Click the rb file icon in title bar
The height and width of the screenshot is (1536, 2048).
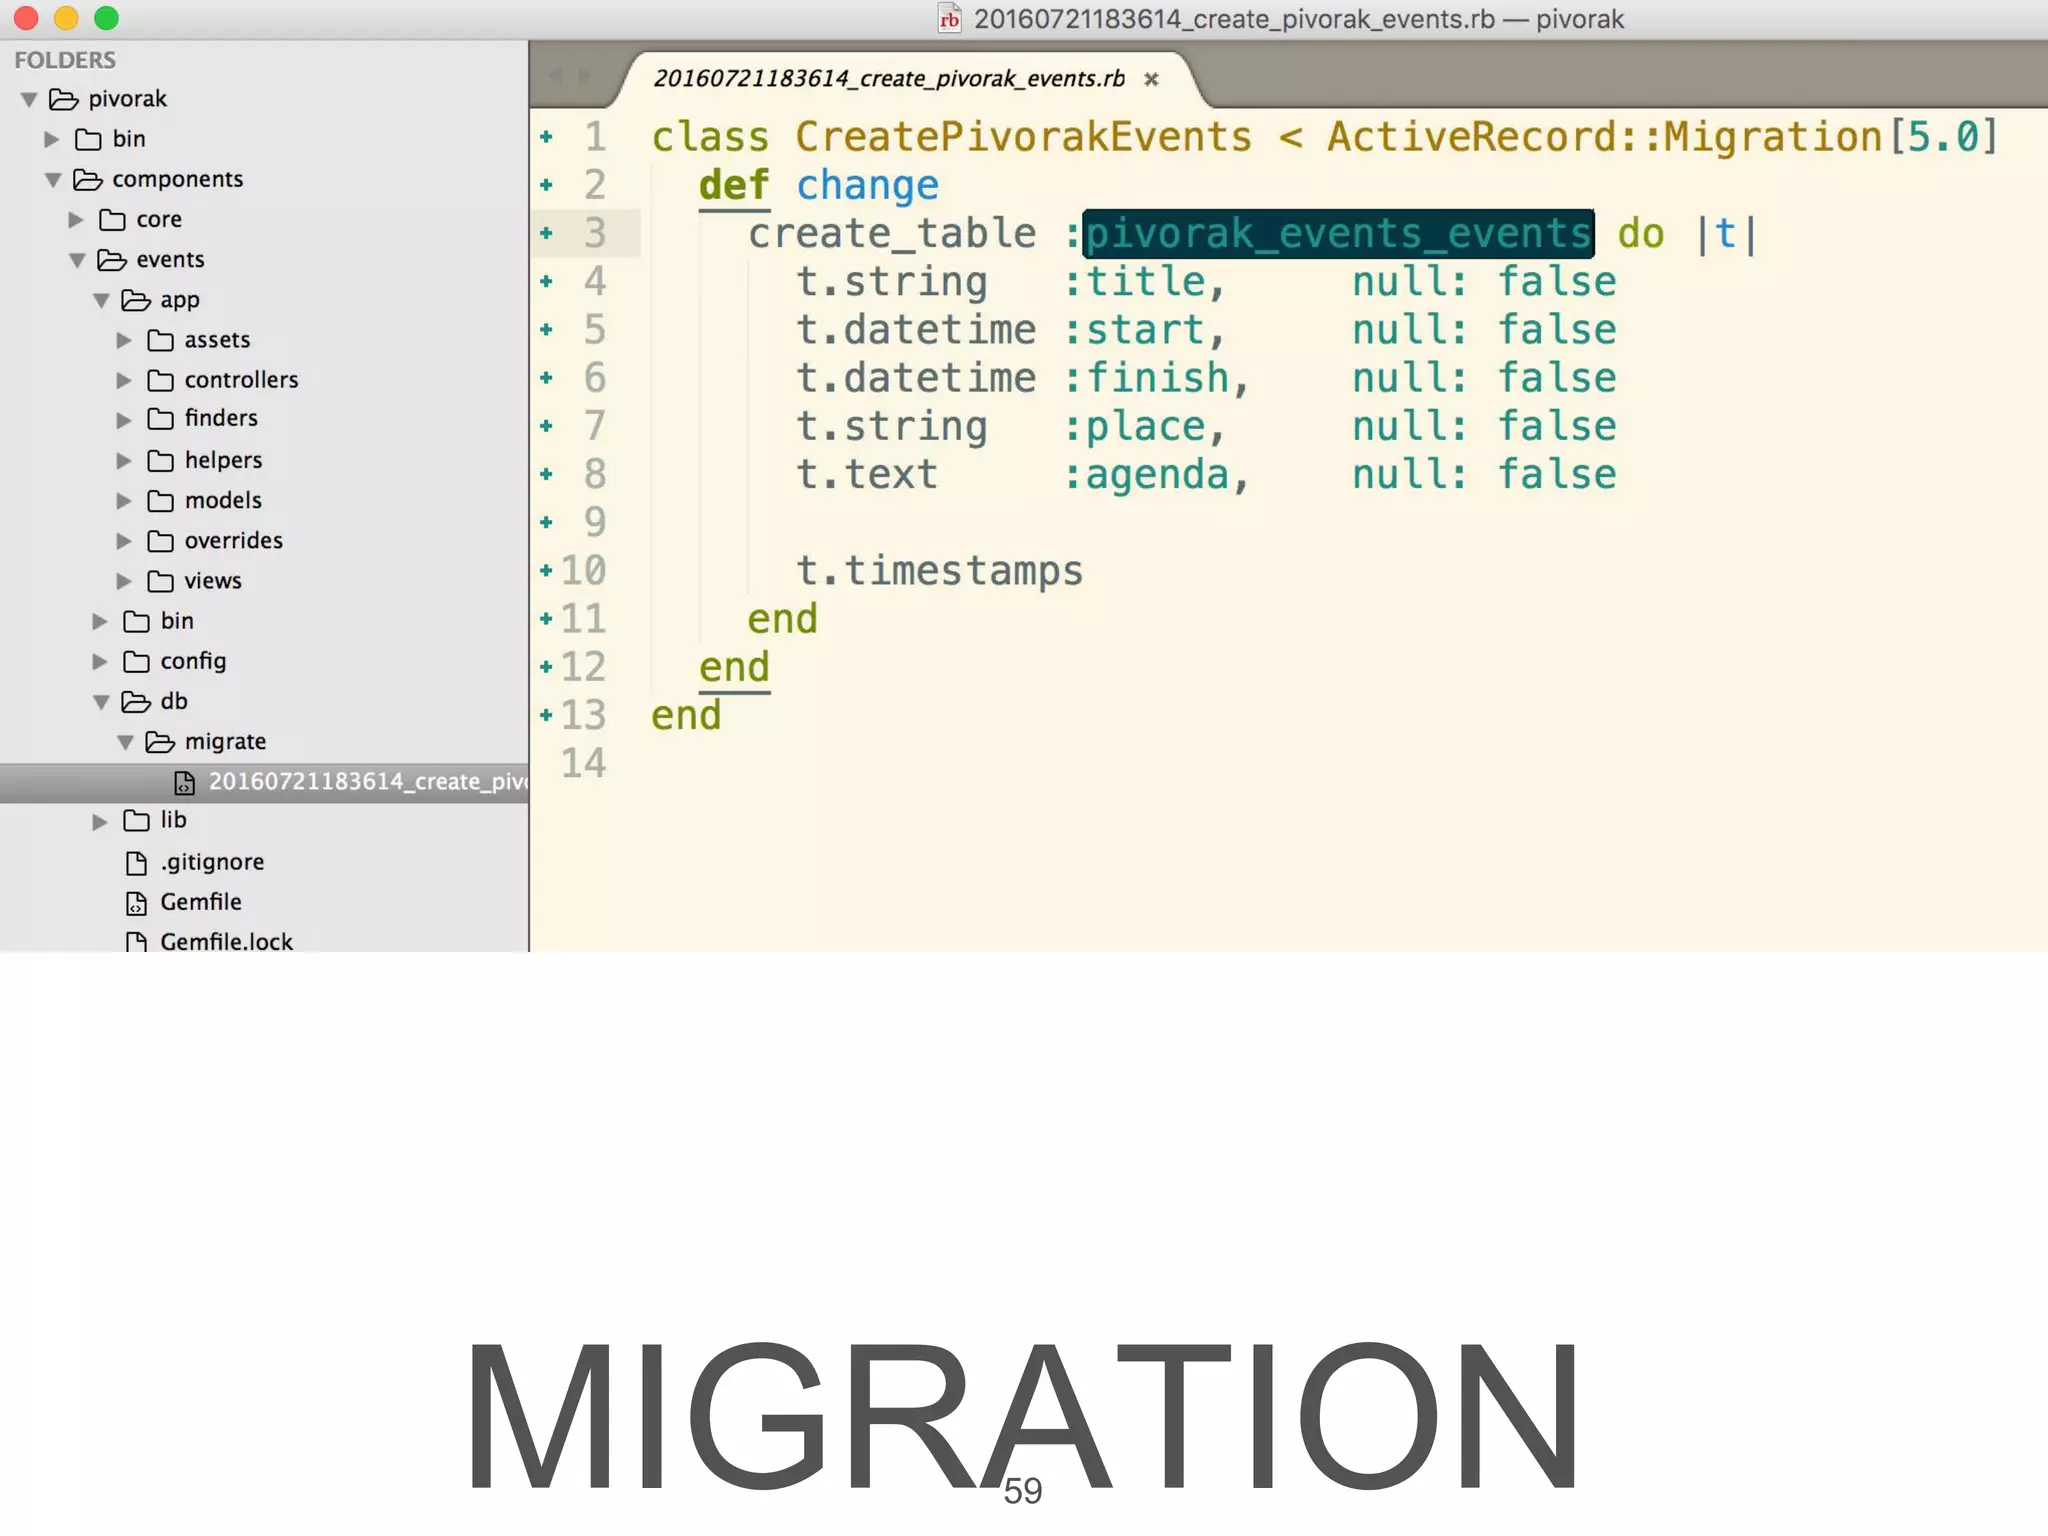[x=949, y=19]
